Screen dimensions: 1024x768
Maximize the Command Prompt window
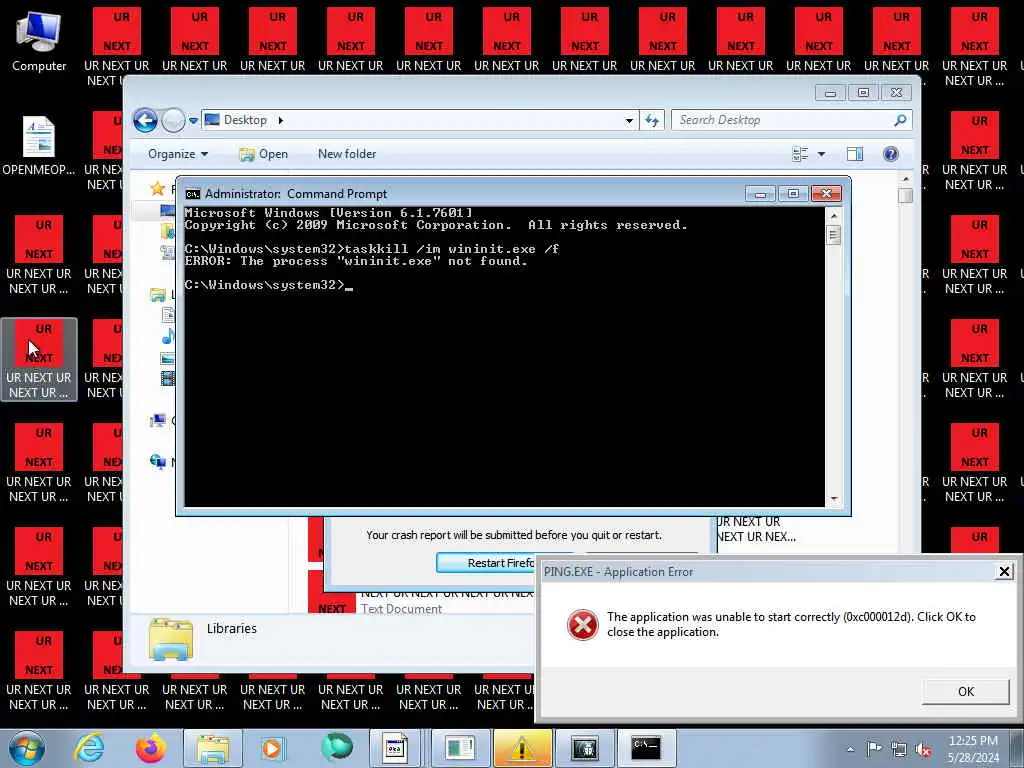(793, 194)
